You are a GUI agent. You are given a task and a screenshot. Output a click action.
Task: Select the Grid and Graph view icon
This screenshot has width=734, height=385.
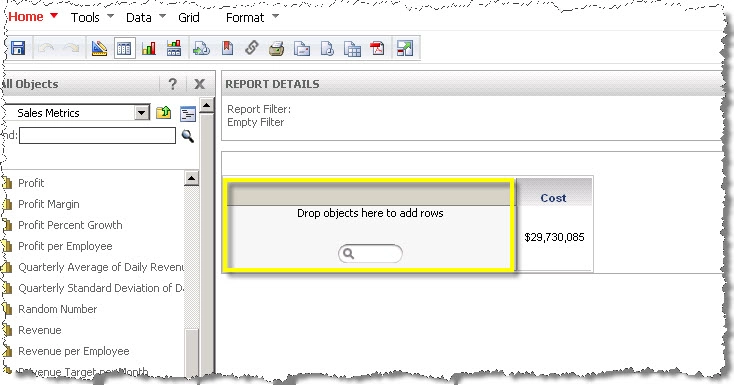(174, 48)
